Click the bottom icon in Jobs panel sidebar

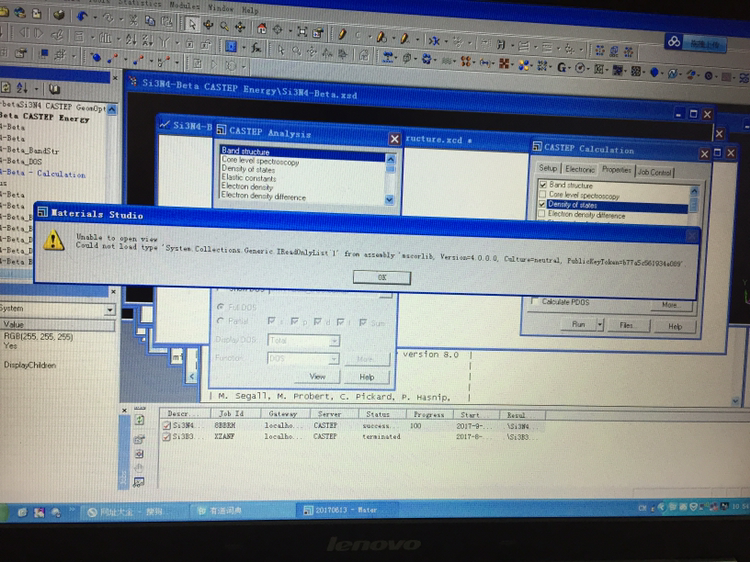point(139,482)
